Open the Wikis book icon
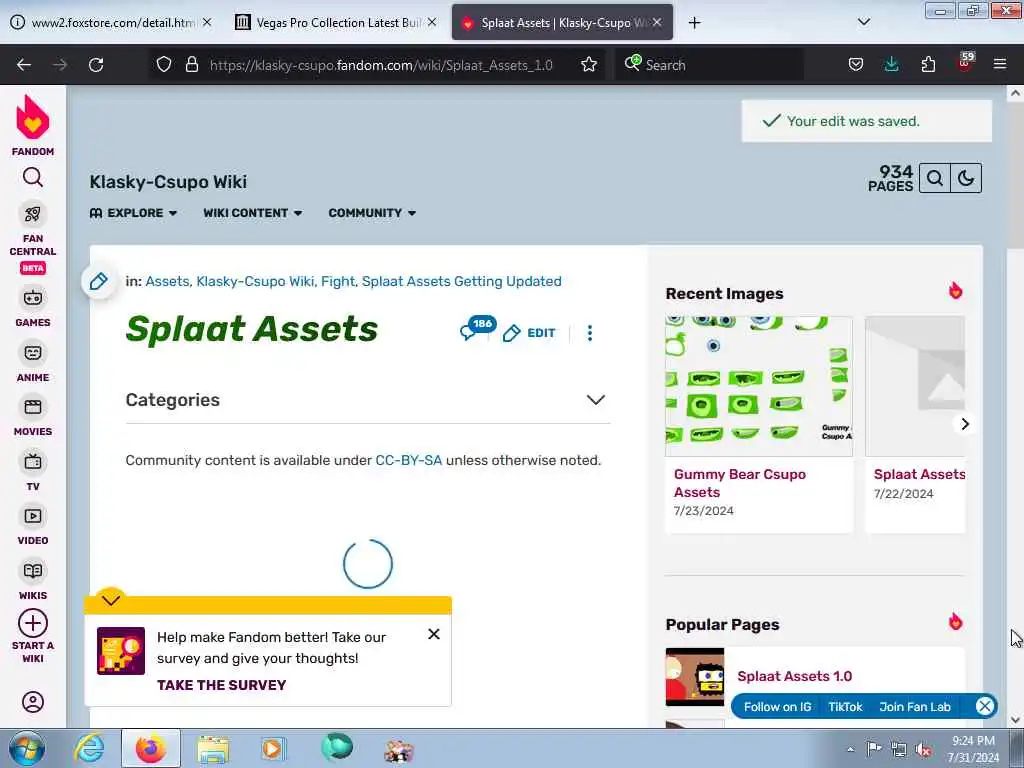Screen dimensions: 1024x768 click(x=33, y=571)
